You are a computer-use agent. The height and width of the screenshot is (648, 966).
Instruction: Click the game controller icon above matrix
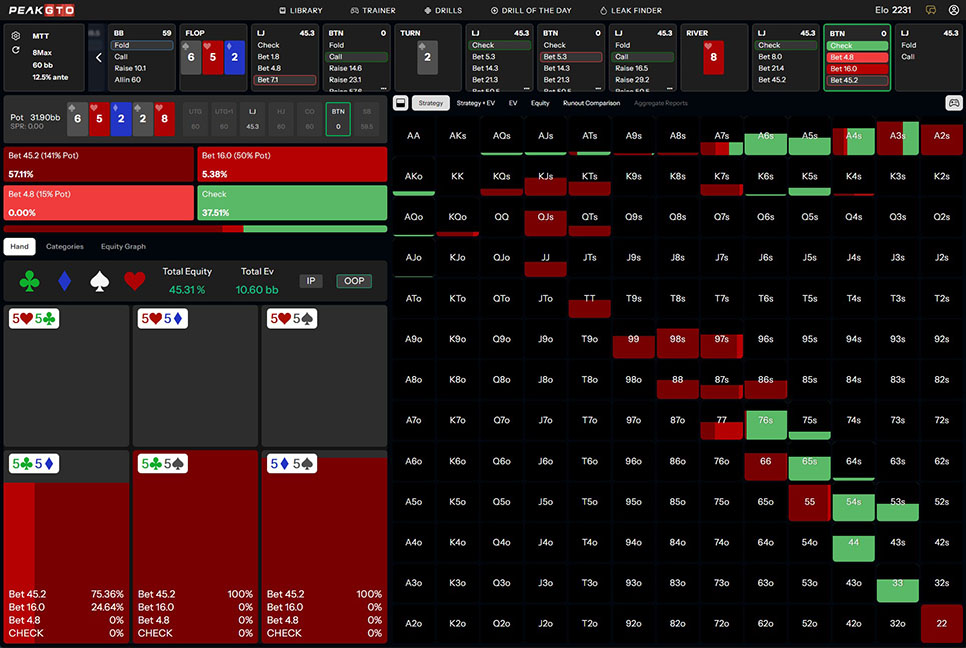(x=954, y=102)
